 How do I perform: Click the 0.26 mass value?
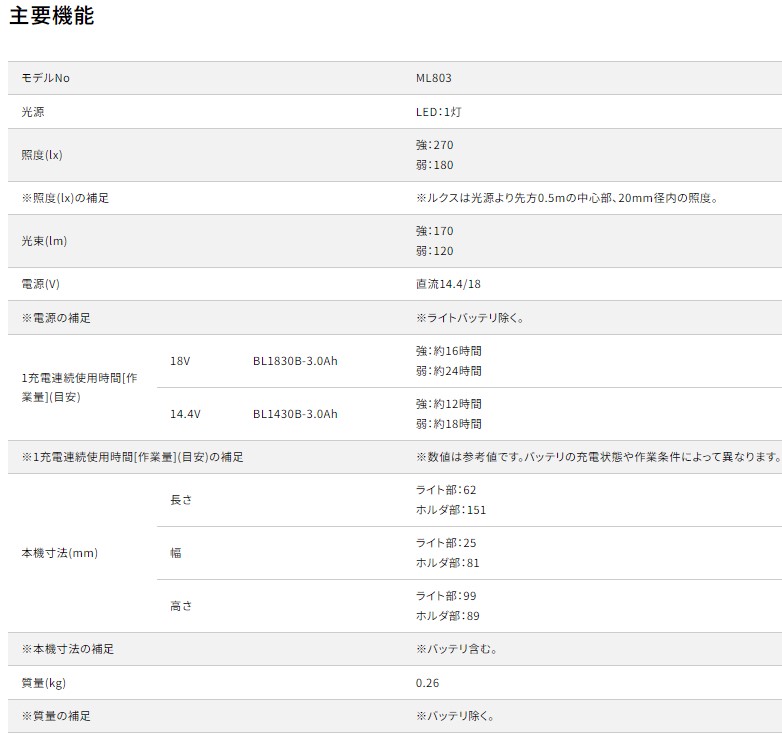(427, 683)
